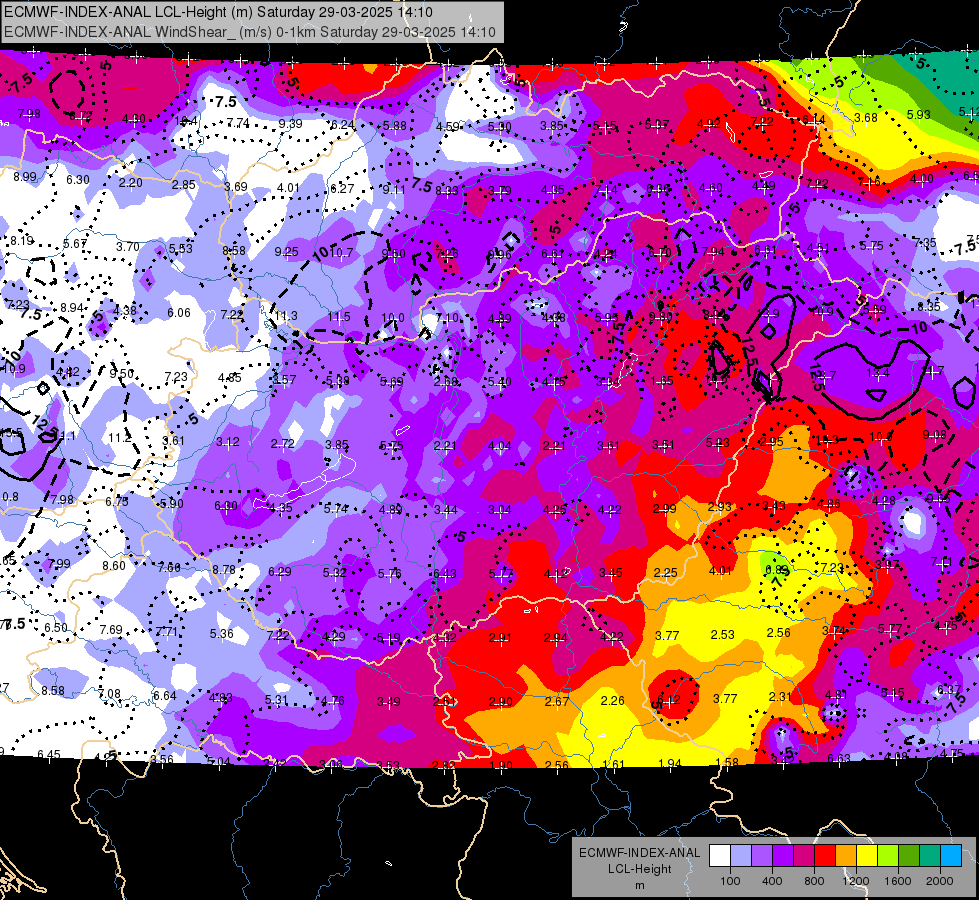
Task: Click the white legend color swatch
Action: pyautogui.click(x=720, y=855)
